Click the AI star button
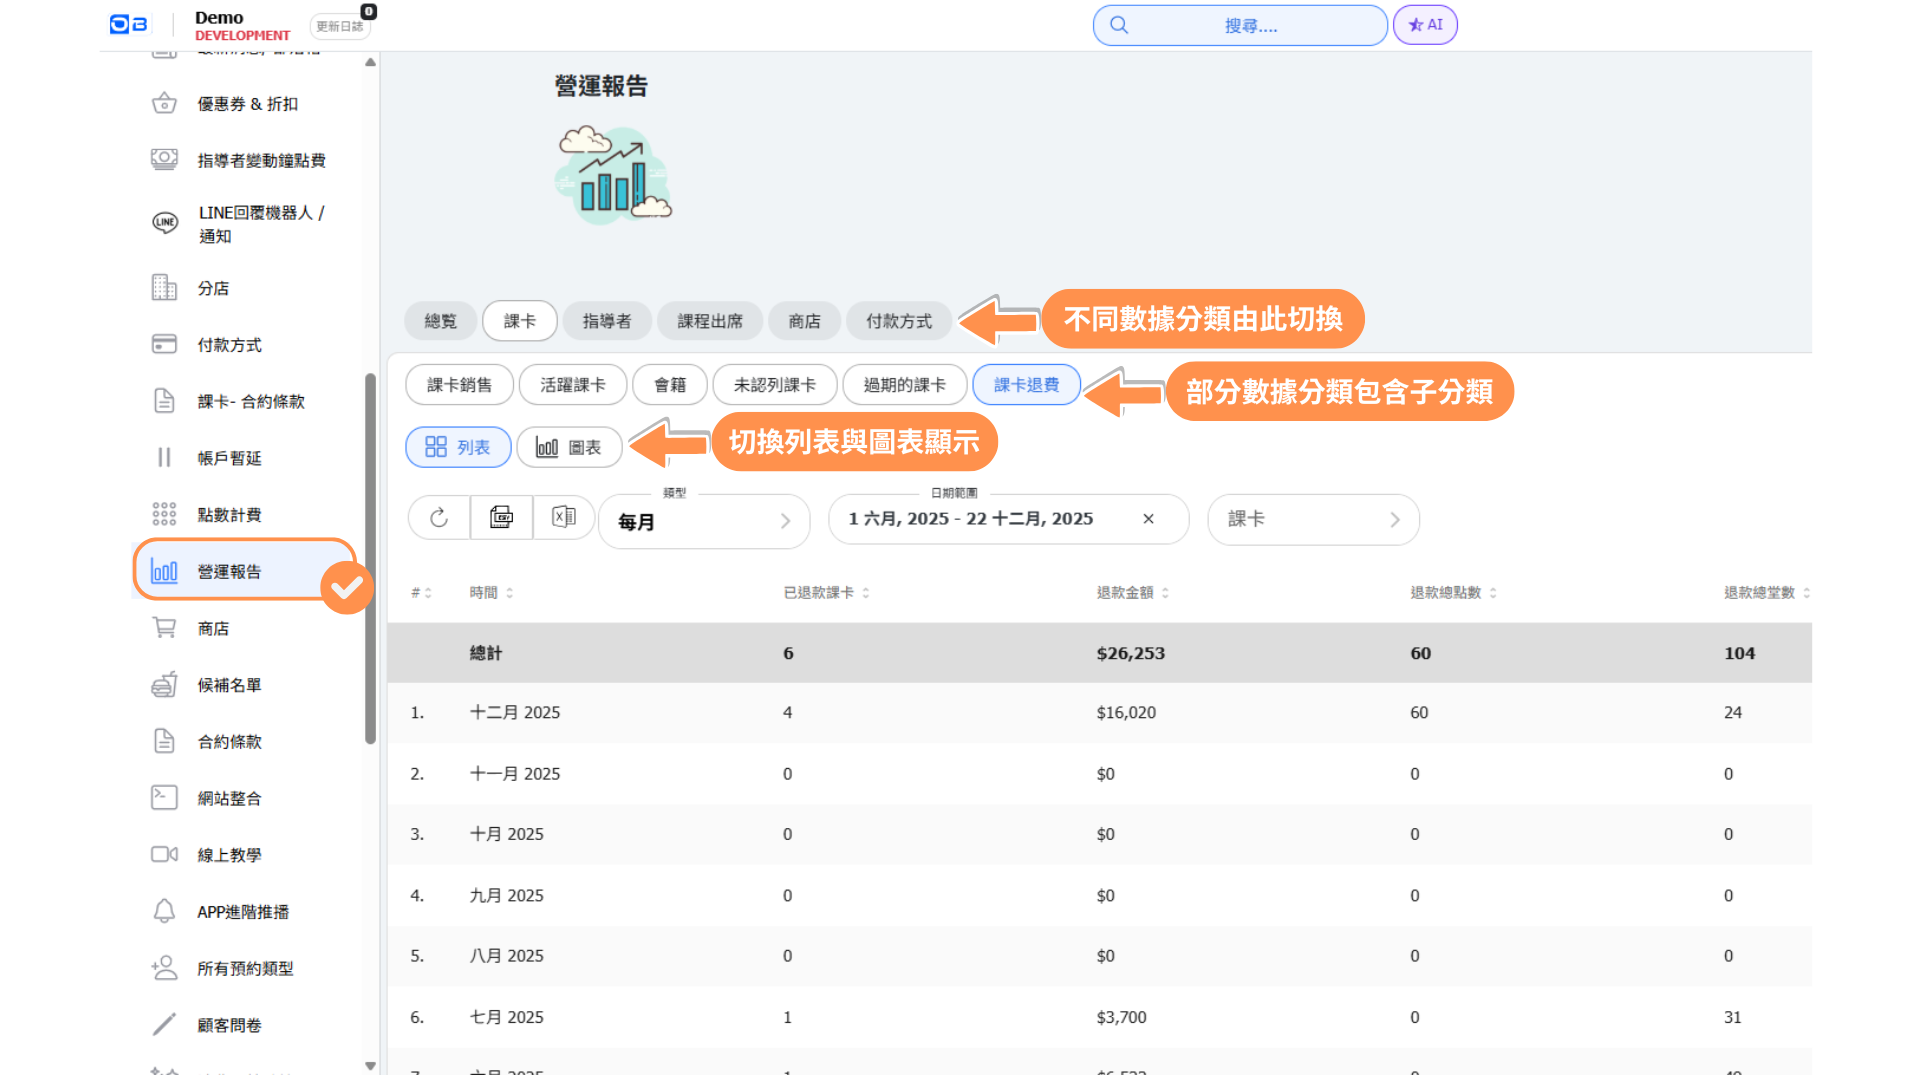This screenshot has width=1920, height=1080. pos(1425,25)
